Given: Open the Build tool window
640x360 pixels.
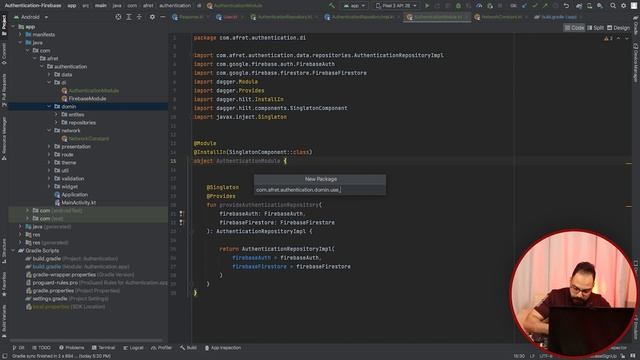Looking at the screenshot, I should tap(188, 348).
